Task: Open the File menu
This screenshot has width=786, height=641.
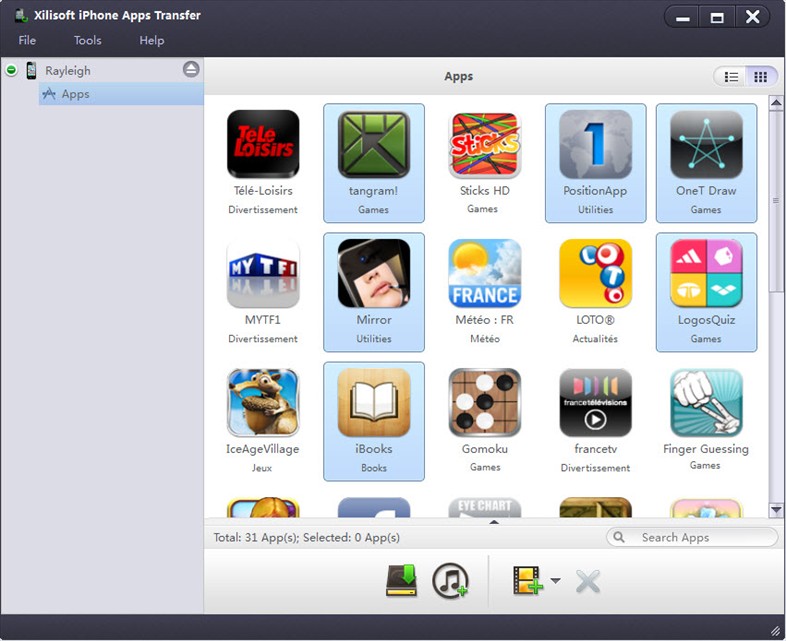Action: click(x=27, y=40)
